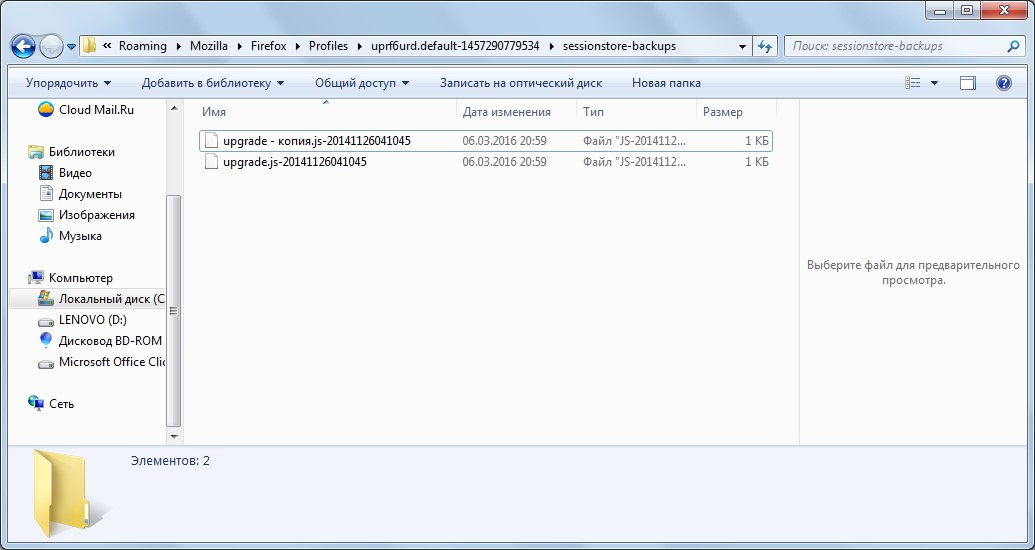
Task: Open the Видео library
Action: [x=75, y=173]
